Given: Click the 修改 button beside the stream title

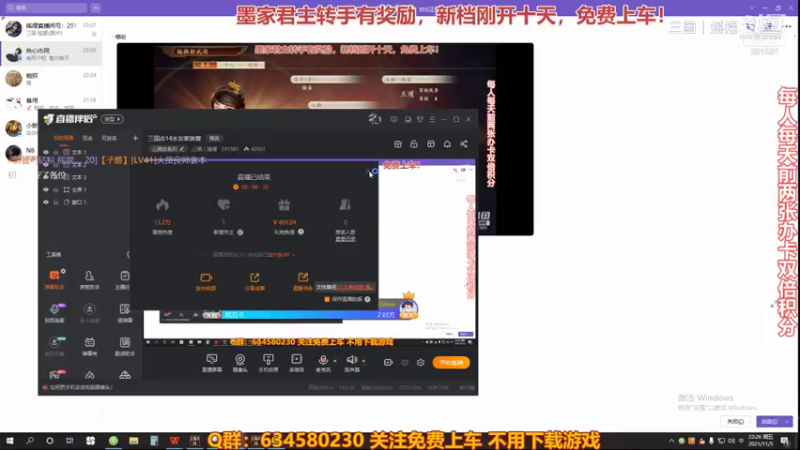Looking at the screenshot, I should tap(214, 138).
